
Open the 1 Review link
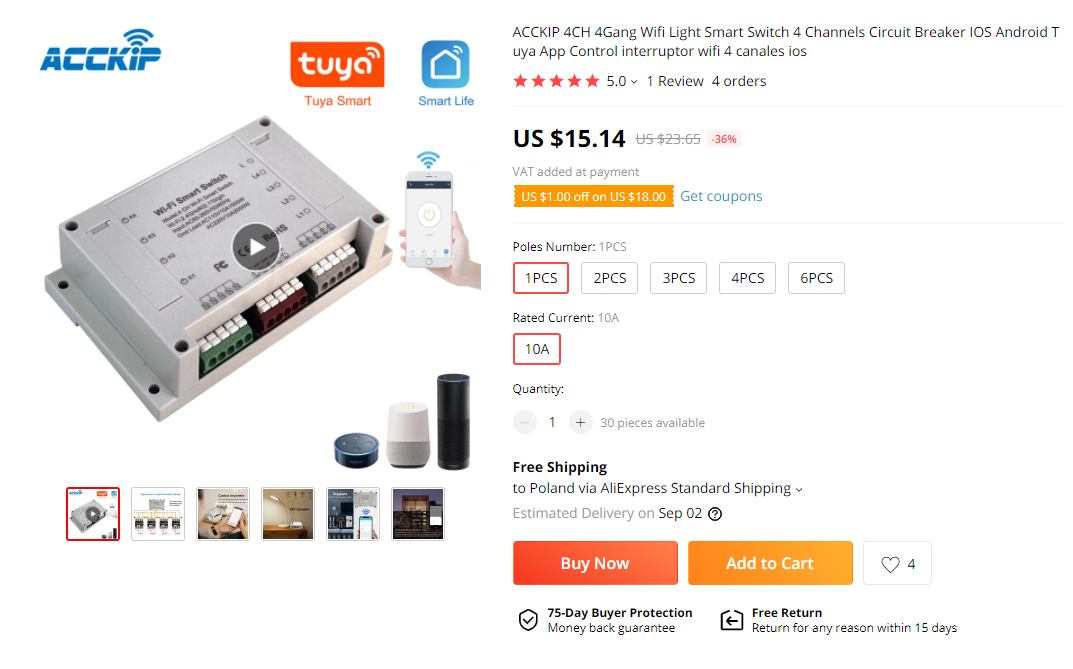pos(675,81)
